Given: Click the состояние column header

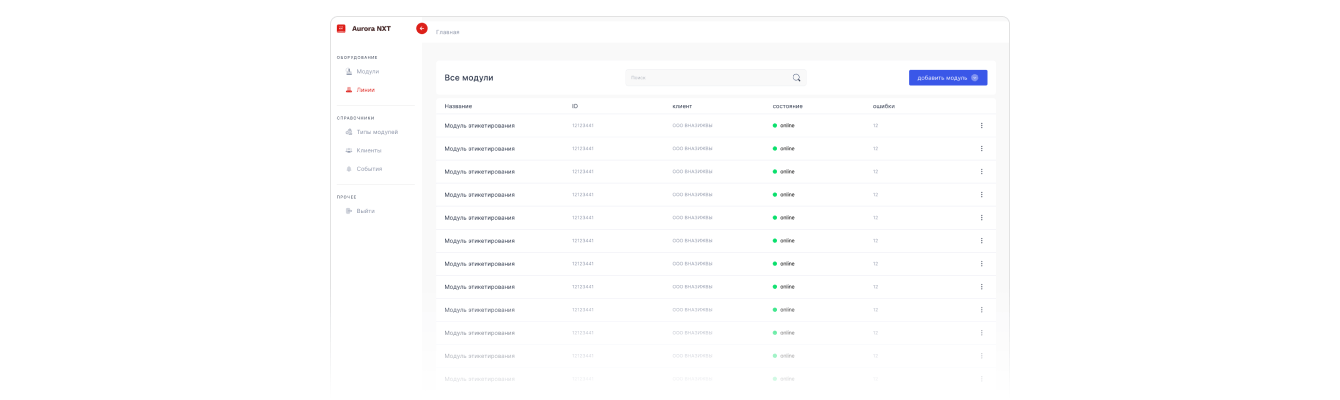Looking at the screenshot, I should [x=787, y=106].
